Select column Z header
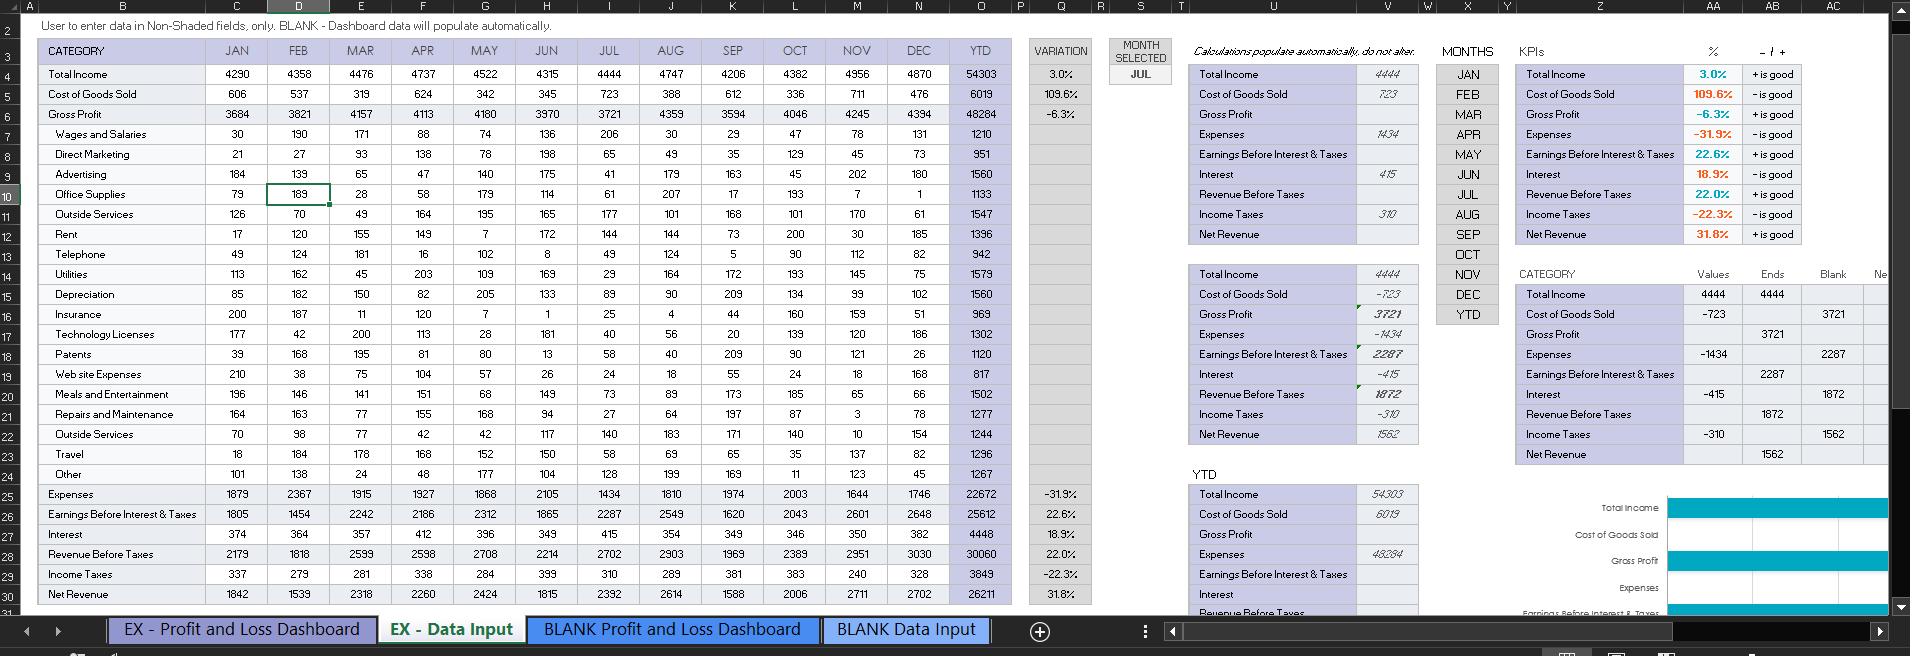Image resolution: width=1910 pixels, height=656 pixels. pyautogui.click(x=1600, y=6)
